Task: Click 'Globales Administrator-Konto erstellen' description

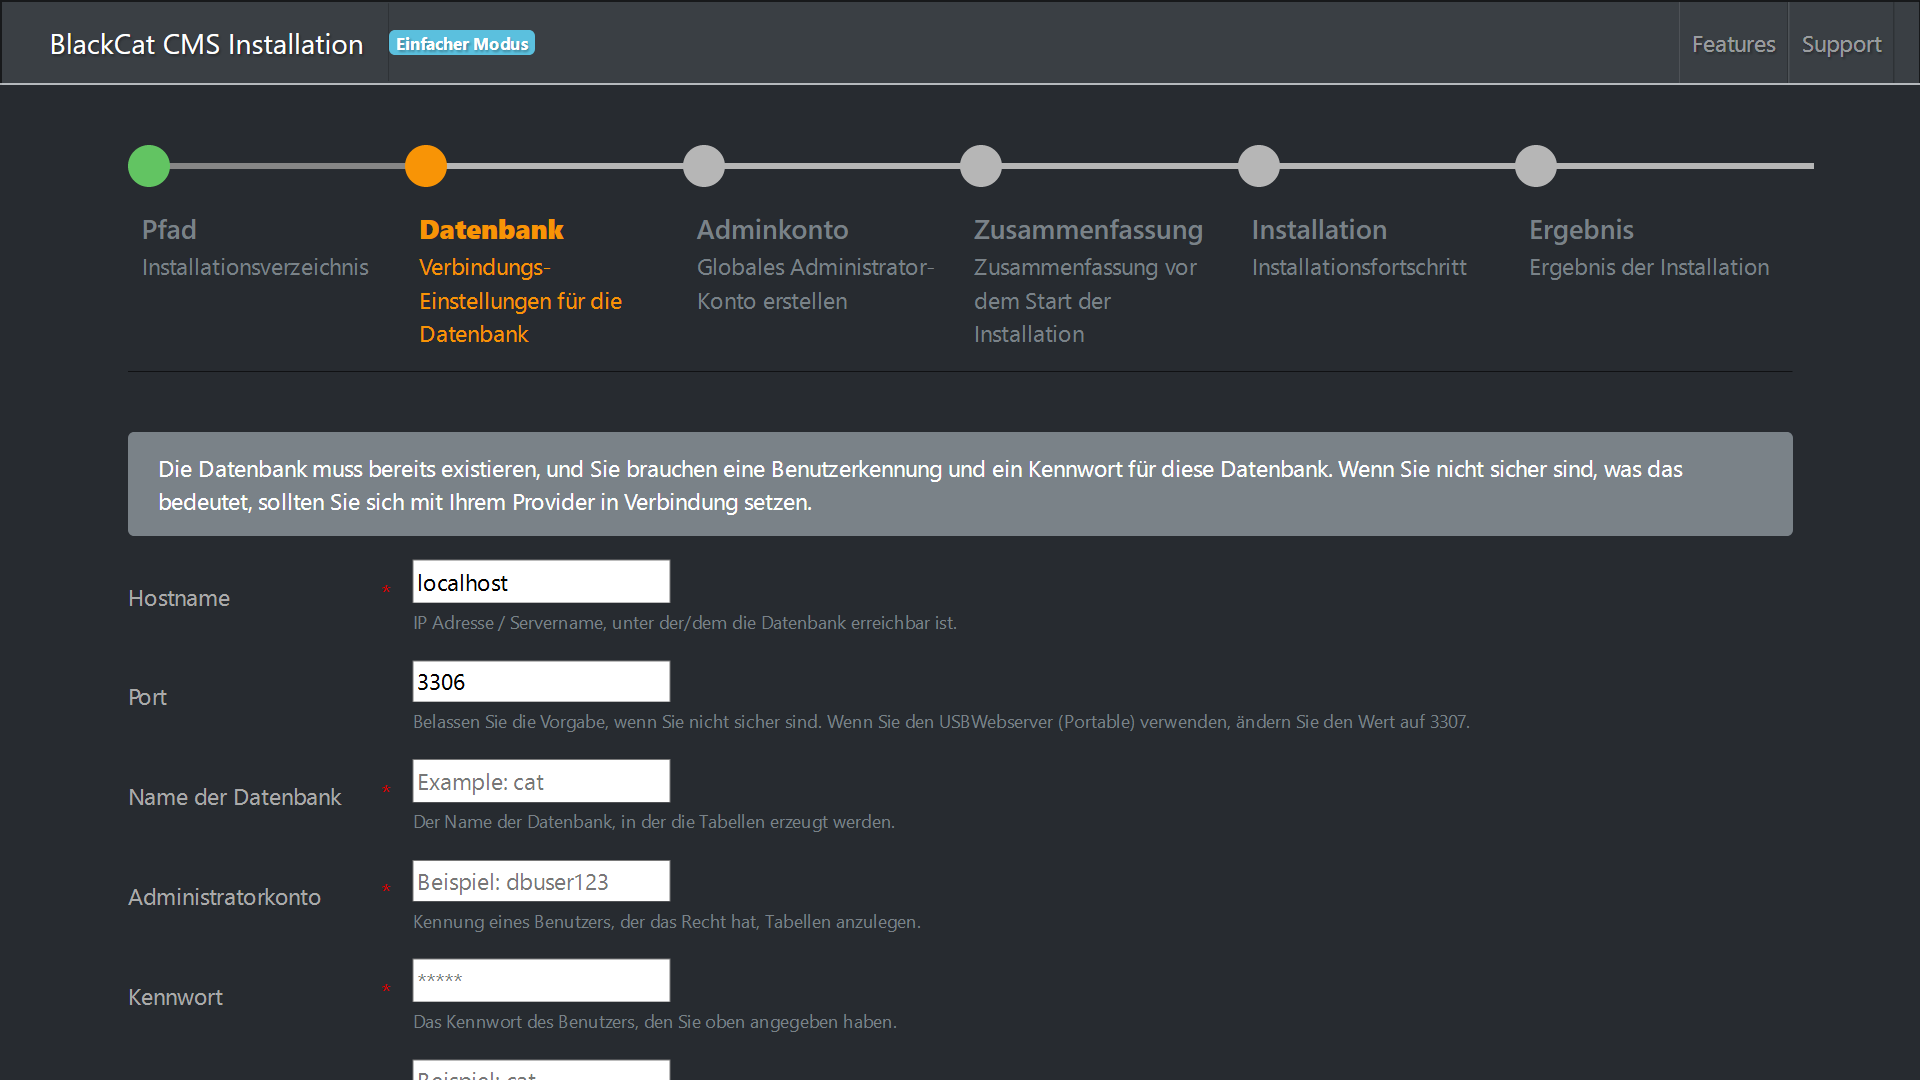Action: point(816,284)
